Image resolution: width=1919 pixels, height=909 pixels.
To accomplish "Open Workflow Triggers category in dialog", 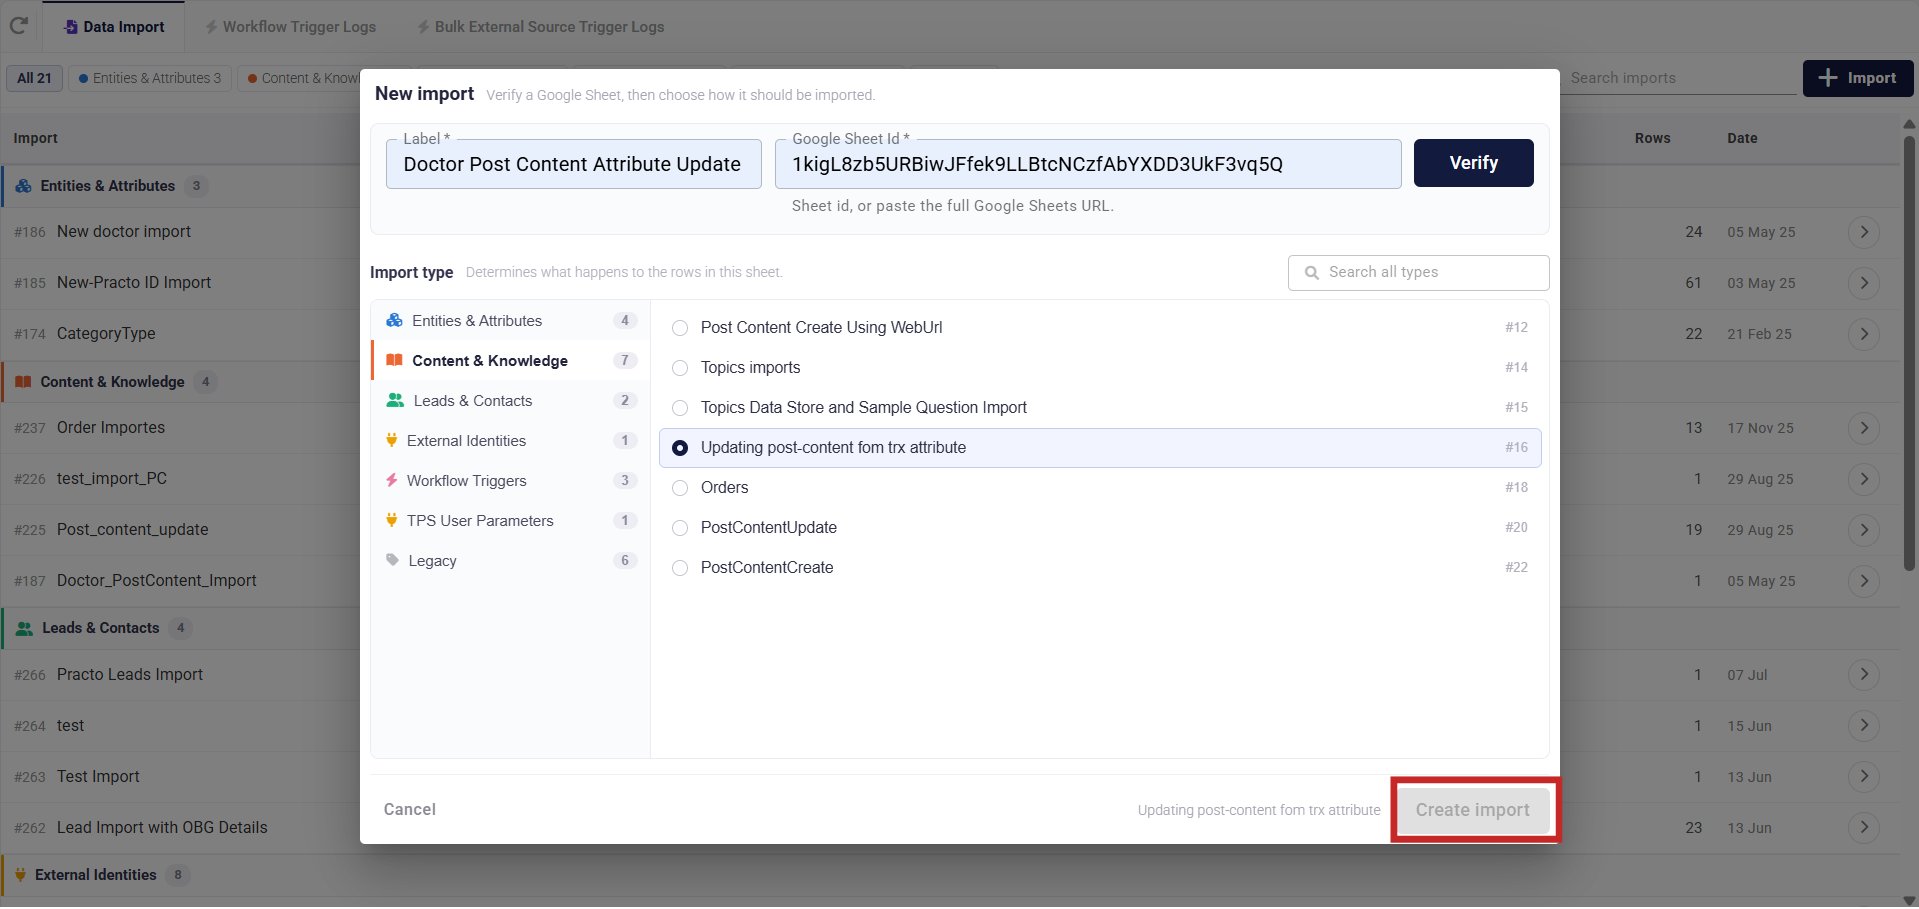I will click(510, 481).
